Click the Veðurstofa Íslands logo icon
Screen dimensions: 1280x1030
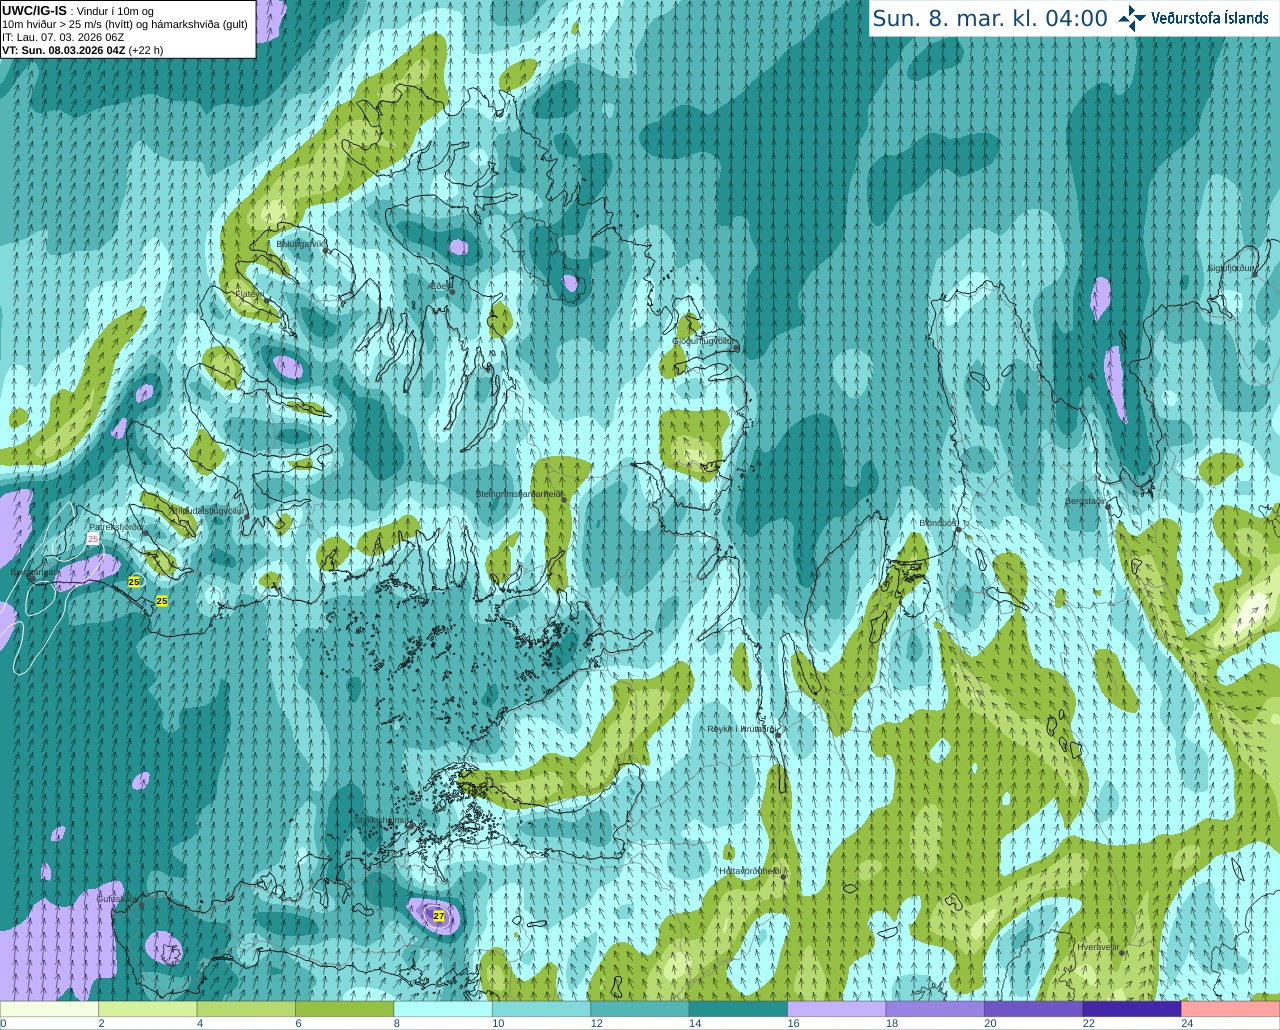(1132, 18)
